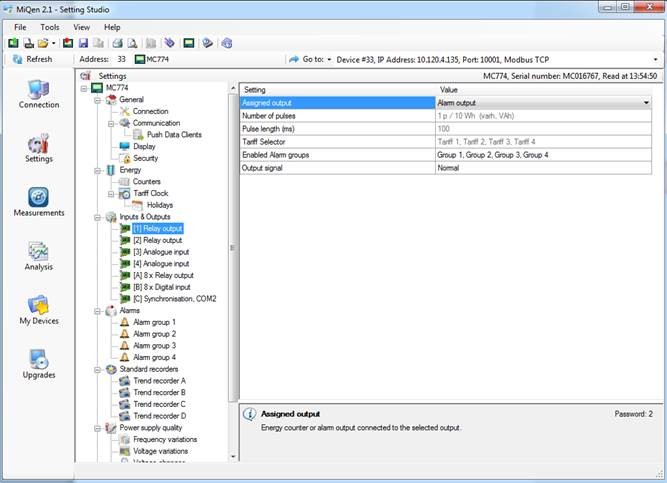Collapse the Inputs & Outputs node
Screen dimensions: 667x483
click(98, 217)
